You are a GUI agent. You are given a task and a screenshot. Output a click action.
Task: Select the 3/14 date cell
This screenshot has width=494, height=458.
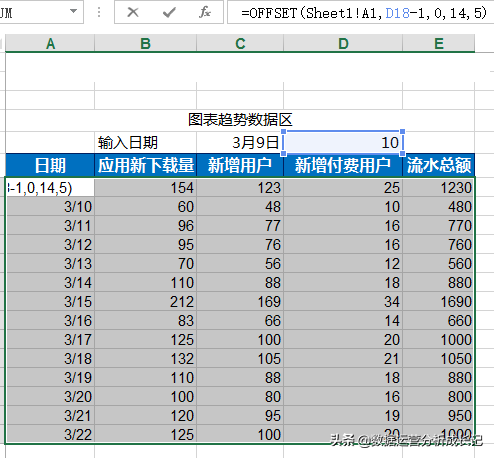pyautogui.click(x=50, y=283)
